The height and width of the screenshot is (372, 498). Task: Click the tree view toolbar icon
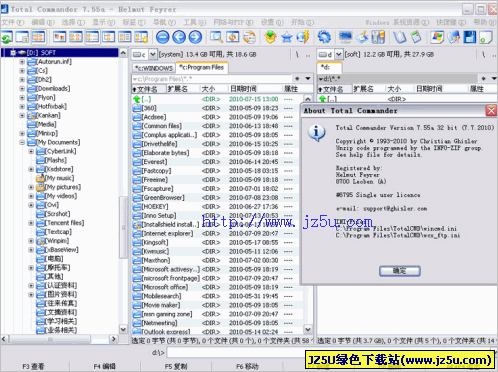(x=108, y=37)
